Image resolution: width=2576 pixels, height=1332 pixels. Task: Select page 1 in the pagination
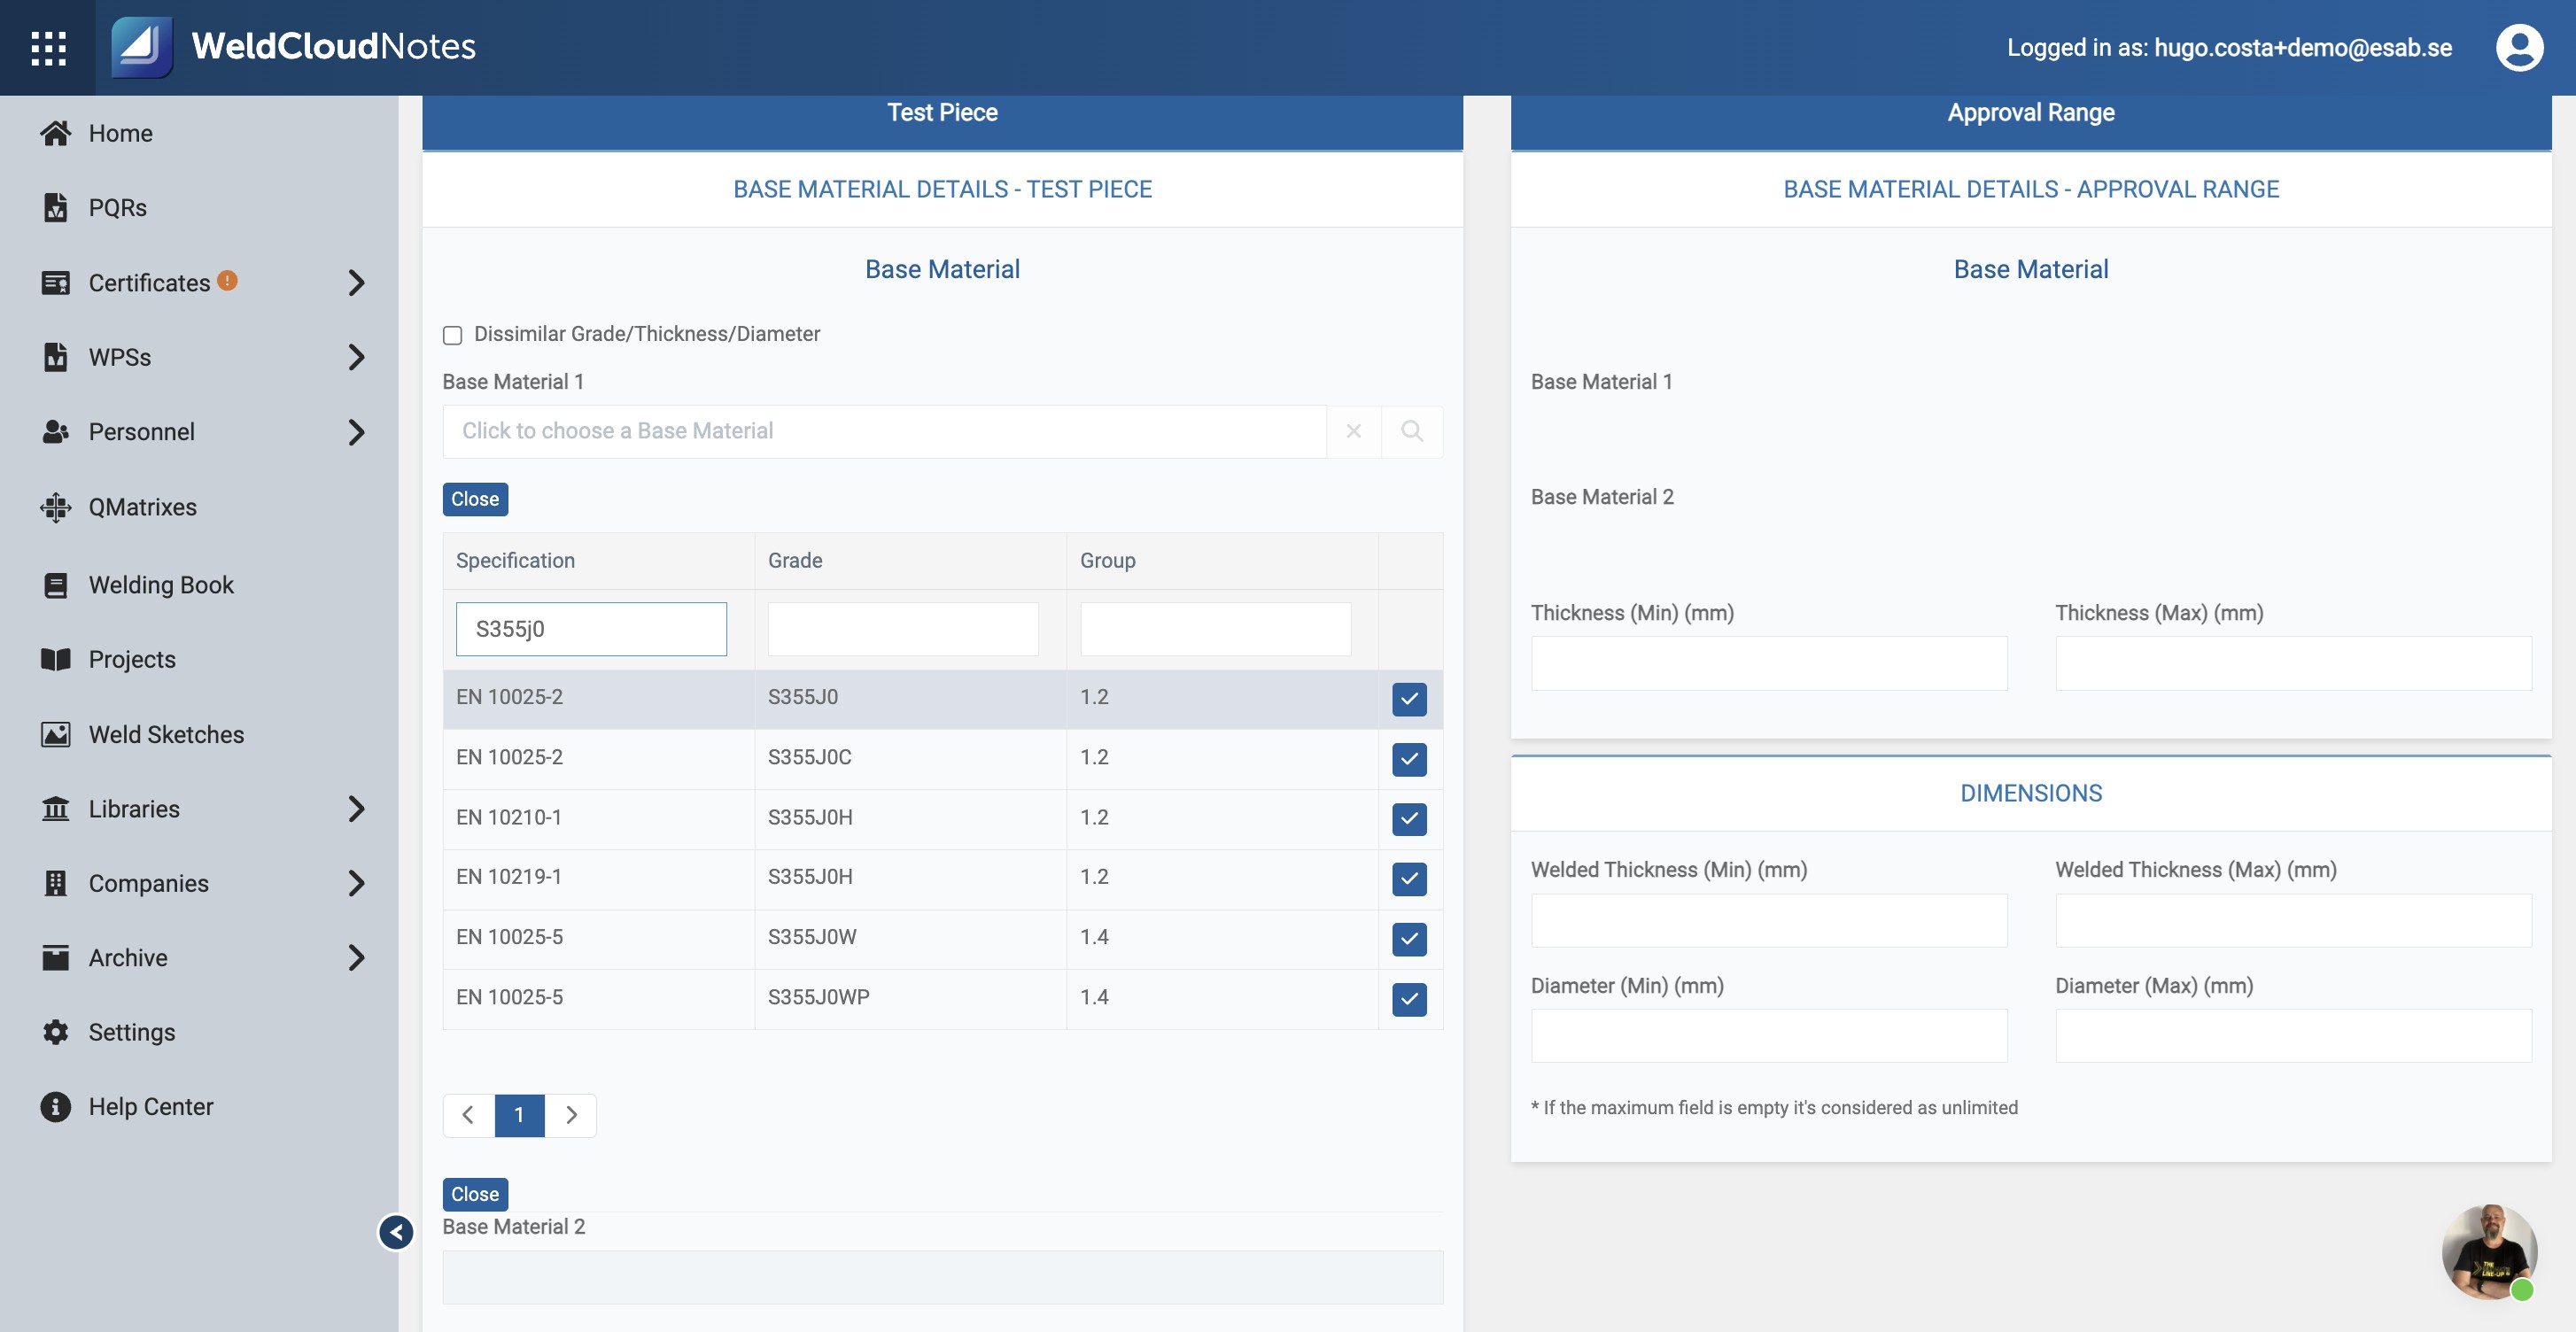tap(519, 1115)
